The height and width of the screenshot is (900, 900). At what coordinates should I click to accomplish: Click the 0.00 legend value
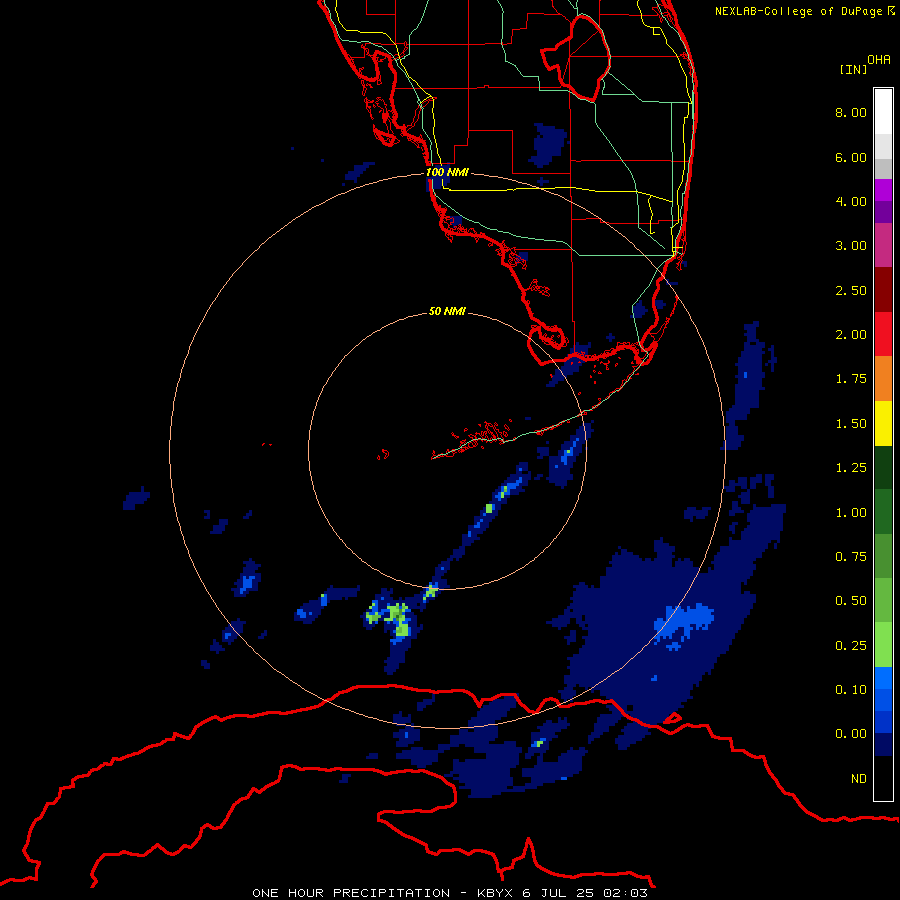(851, 734)
